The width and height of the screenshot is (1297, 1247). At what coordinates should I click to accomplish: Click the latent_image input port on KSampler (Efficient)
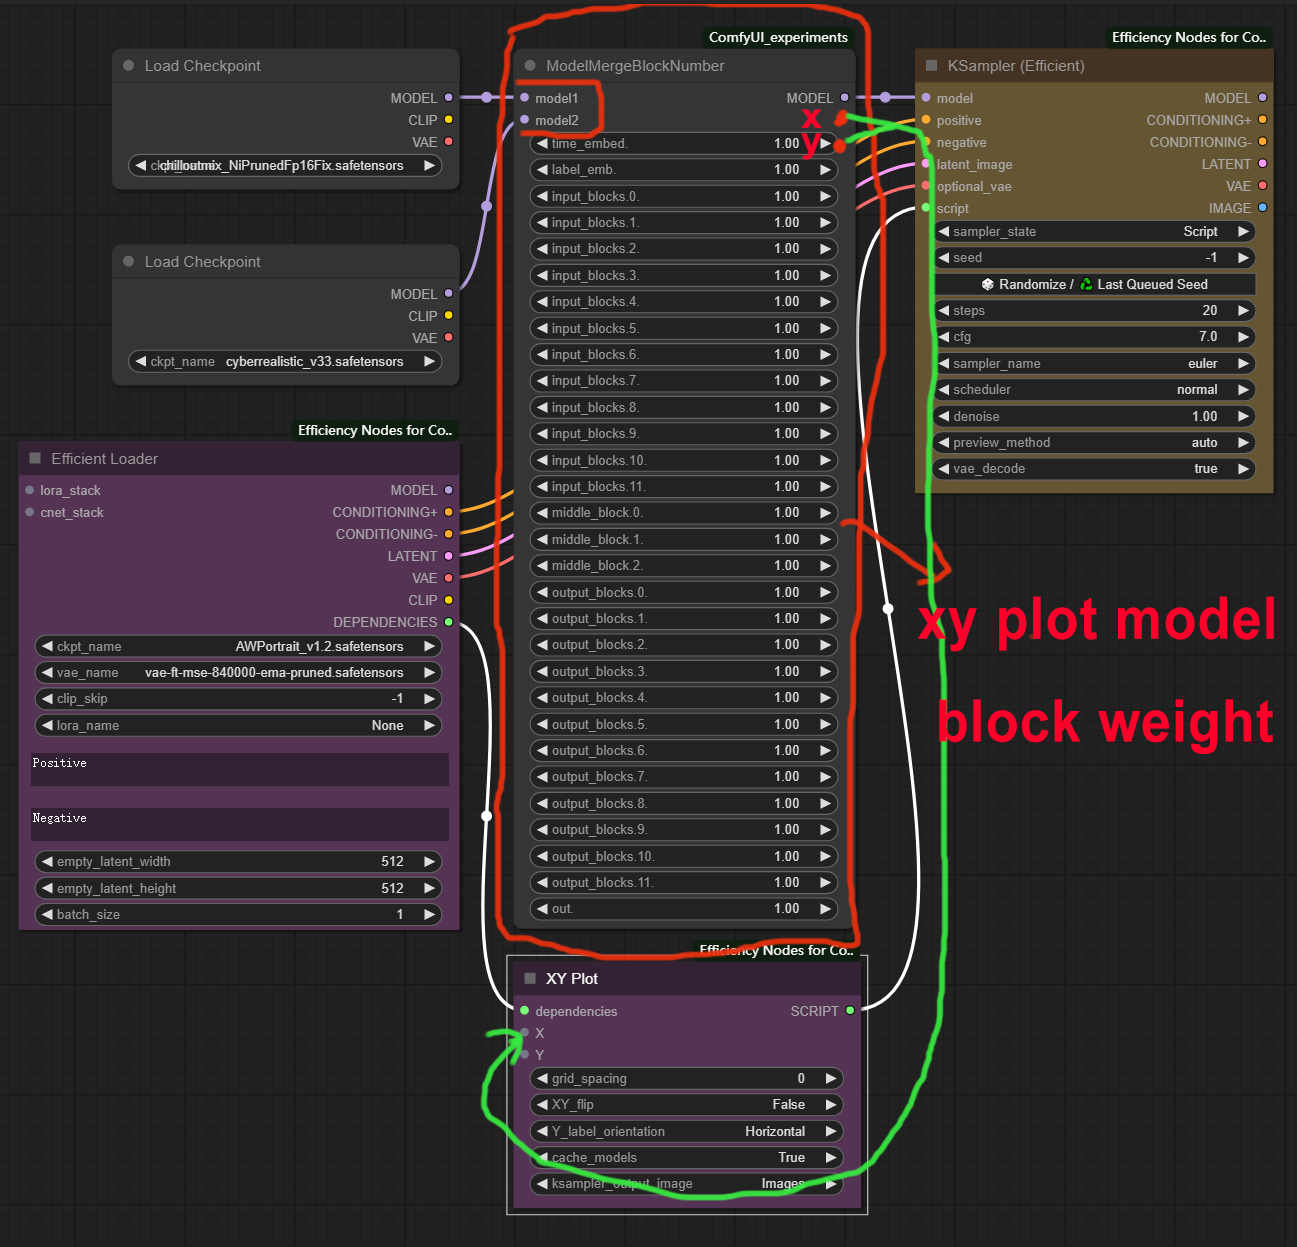pyautogui.click(x=926, y=164)
